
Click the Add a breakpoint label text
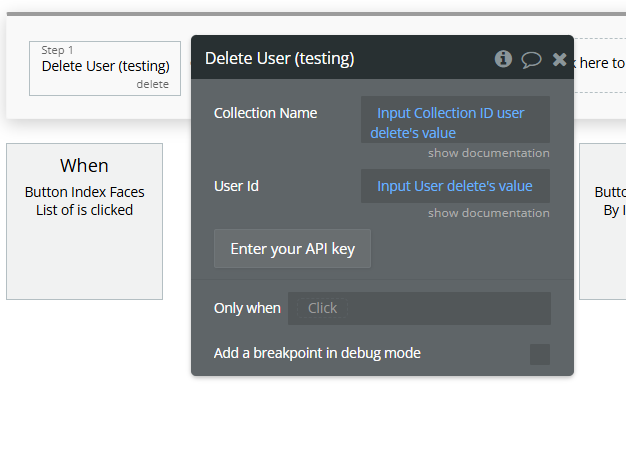click(317, 353)
